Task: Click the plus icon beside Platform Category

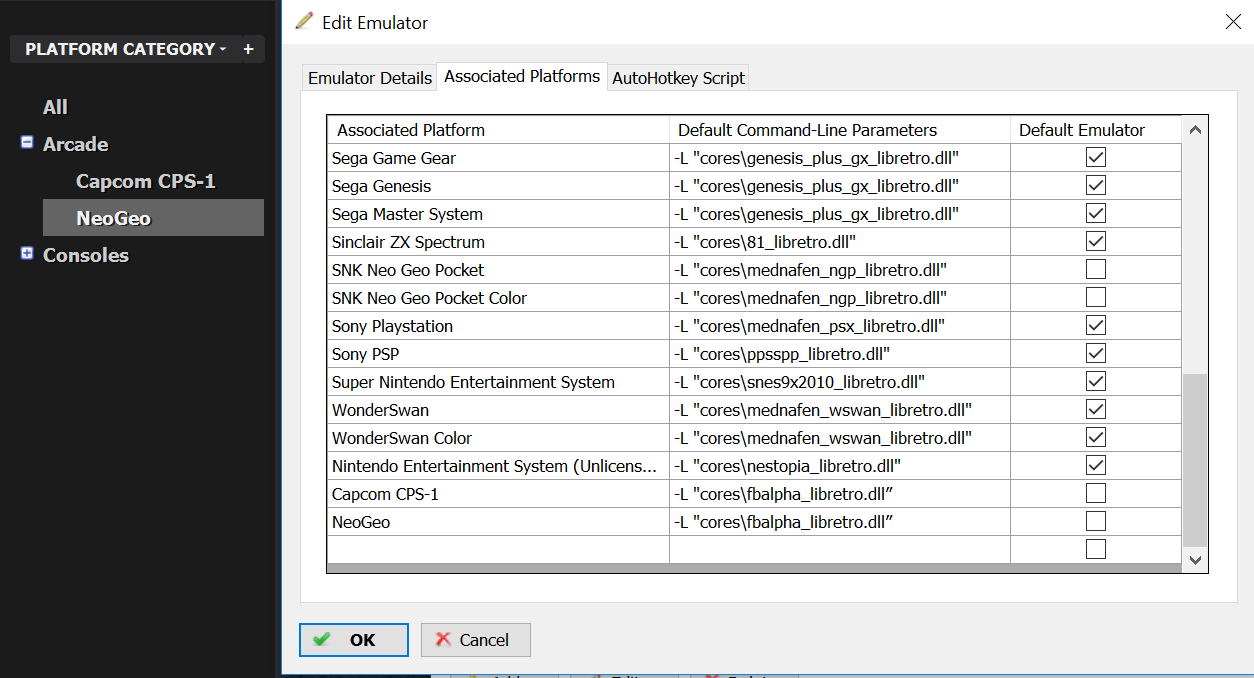Action: 248,49
